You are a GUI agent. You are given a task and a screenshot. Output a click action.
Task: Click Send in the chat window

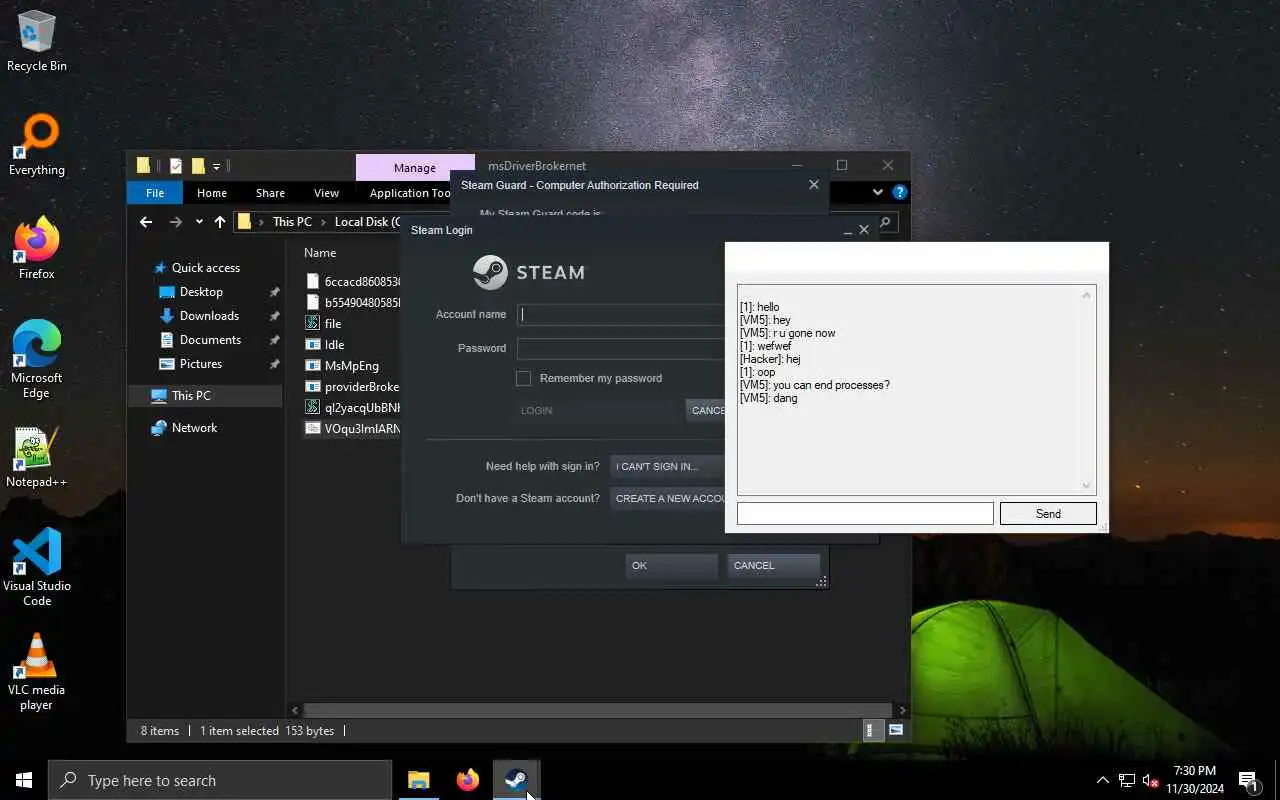pos(1048,514)
